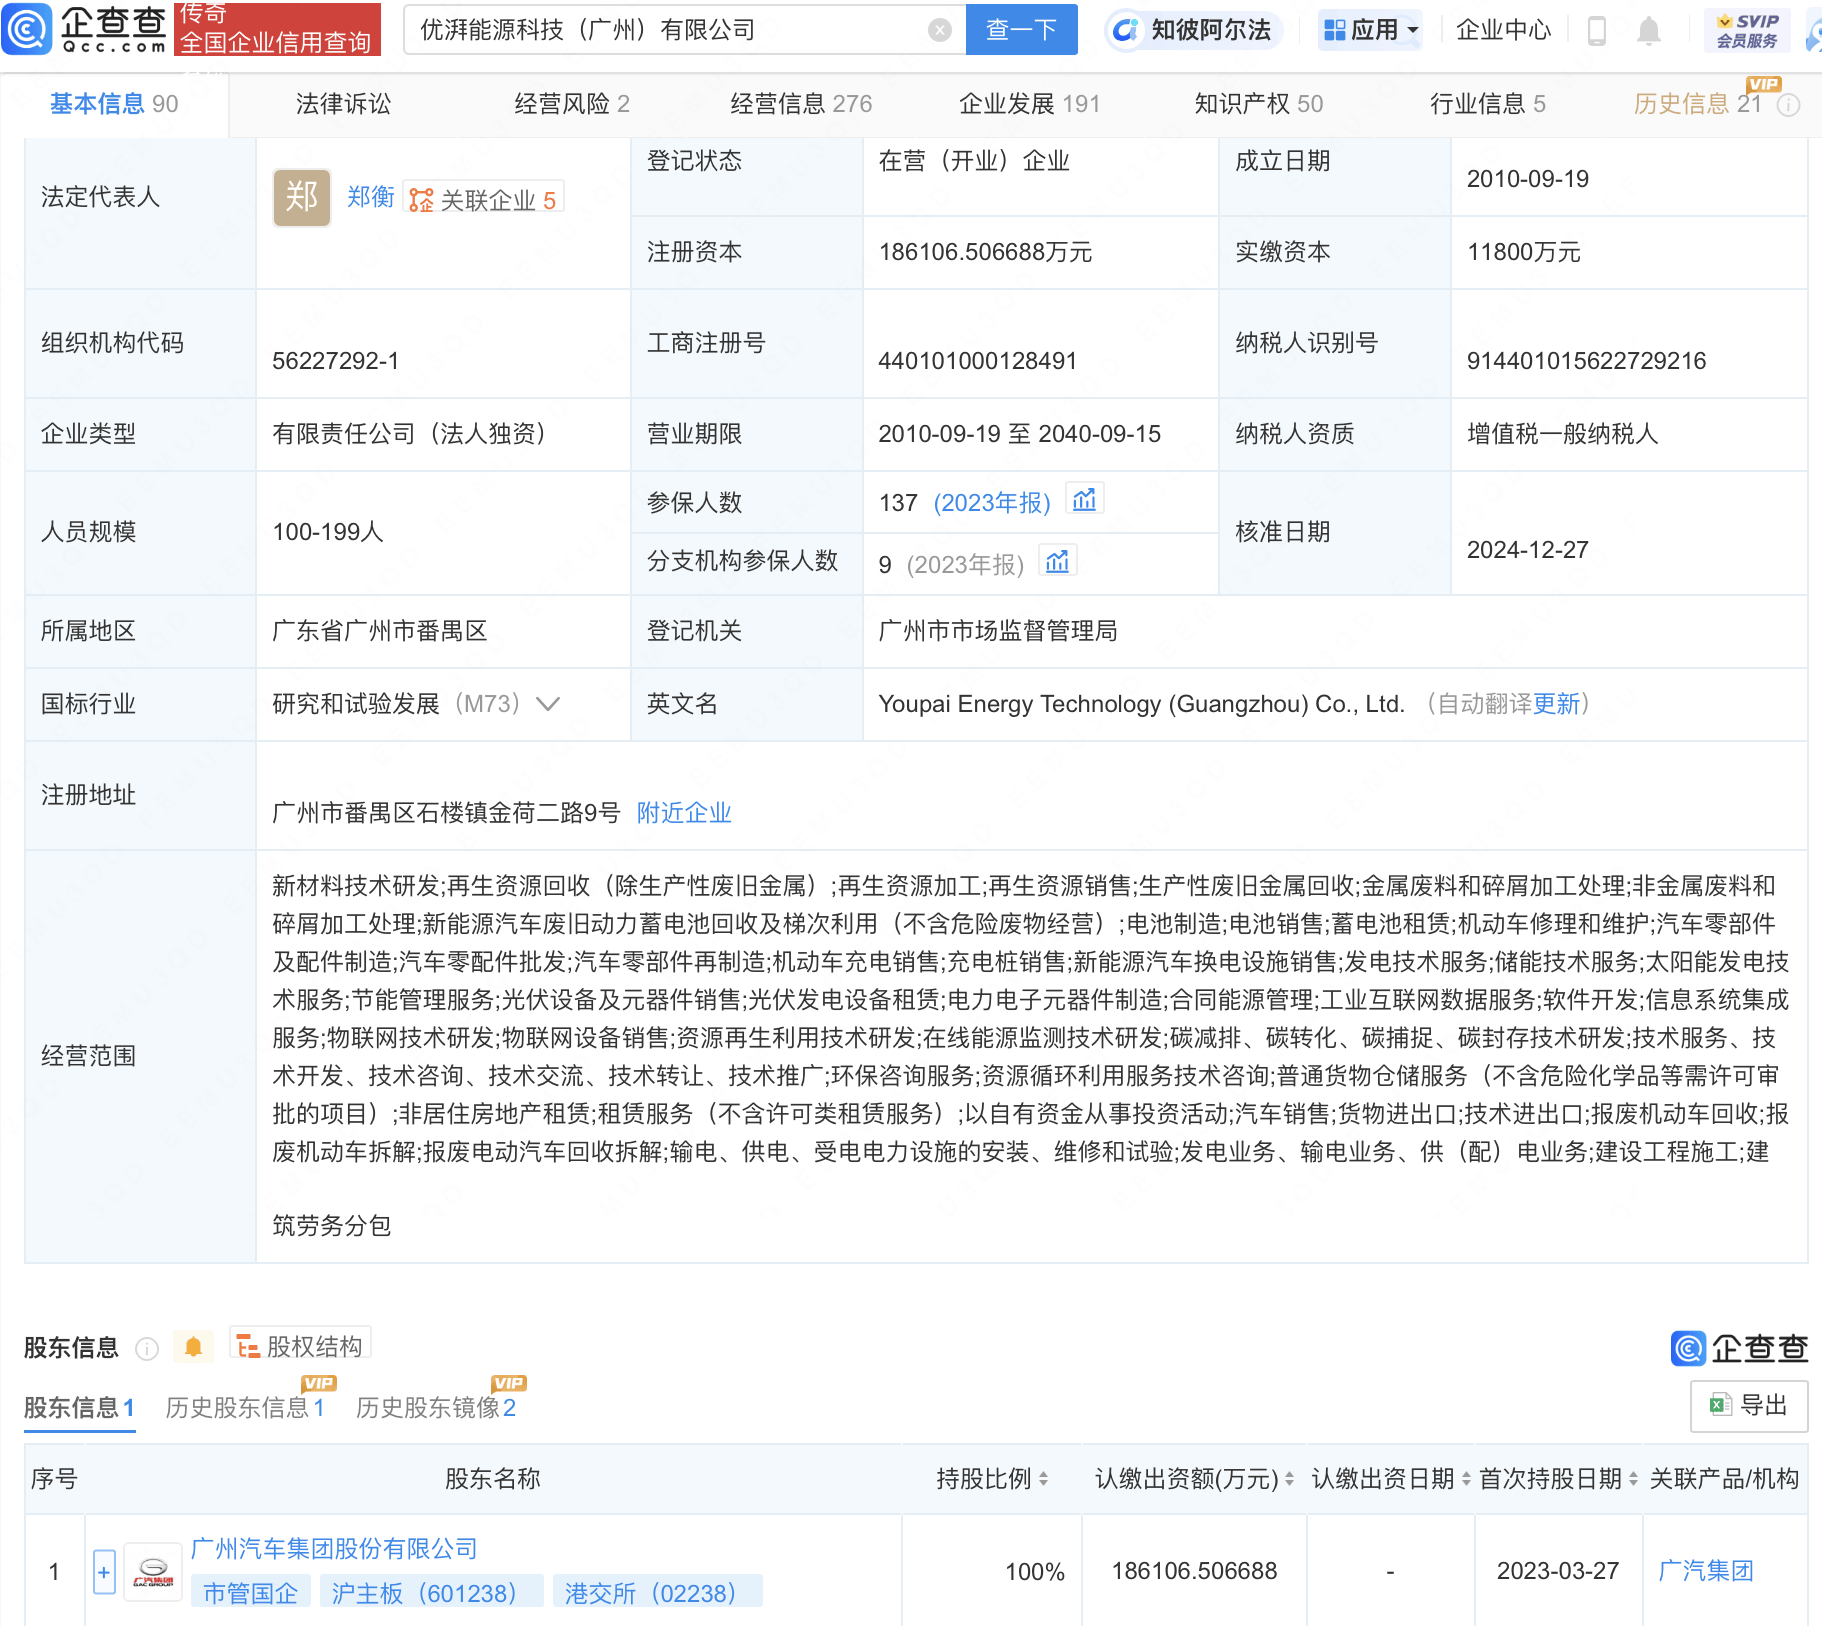Open chart icon next to 分支机构参保人数 9

tap(1057, 562)
